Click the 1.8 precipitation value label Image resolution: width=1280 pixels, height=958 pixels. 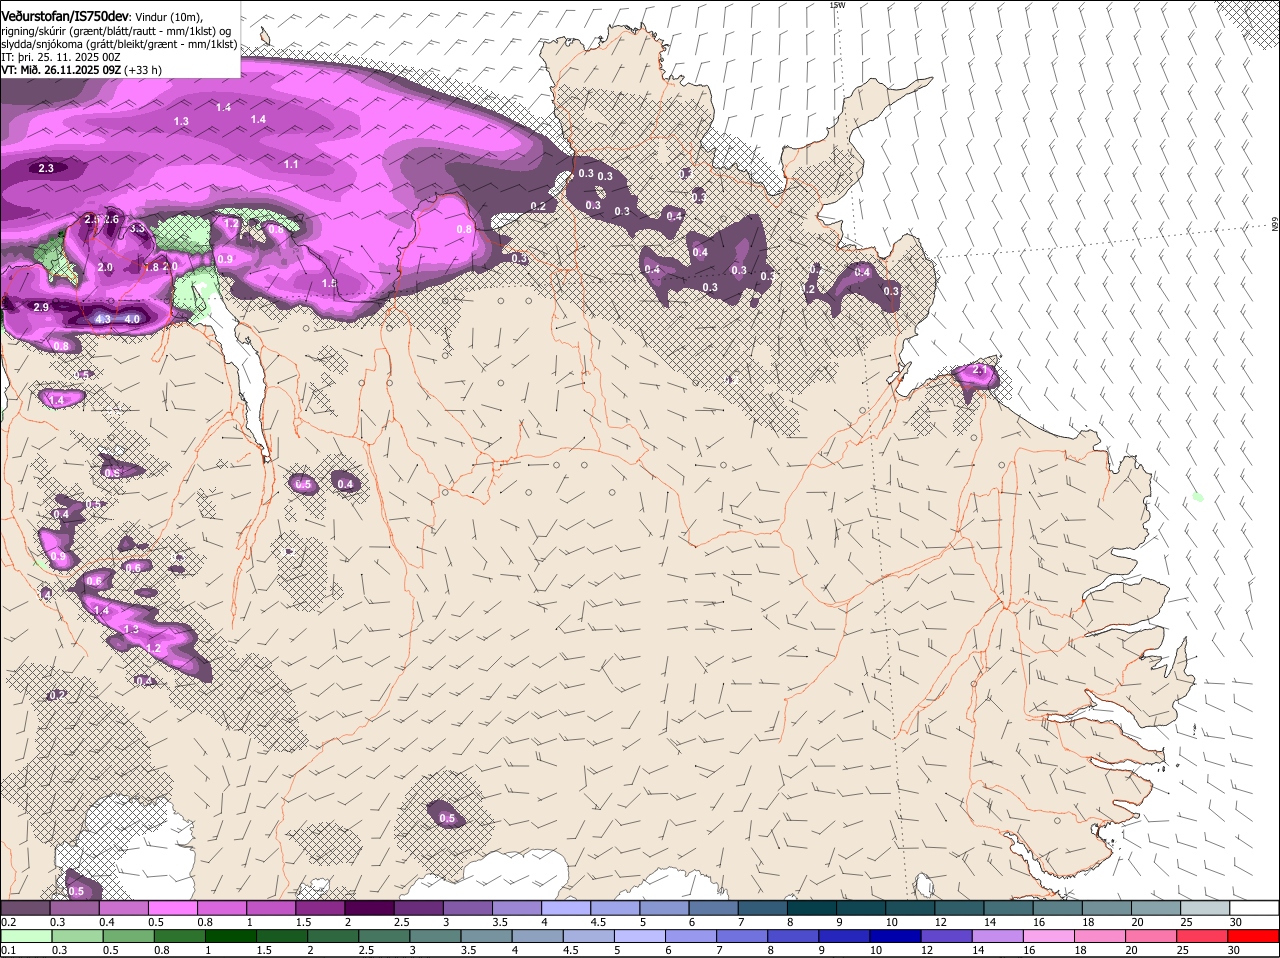click(x=151, y=267)
